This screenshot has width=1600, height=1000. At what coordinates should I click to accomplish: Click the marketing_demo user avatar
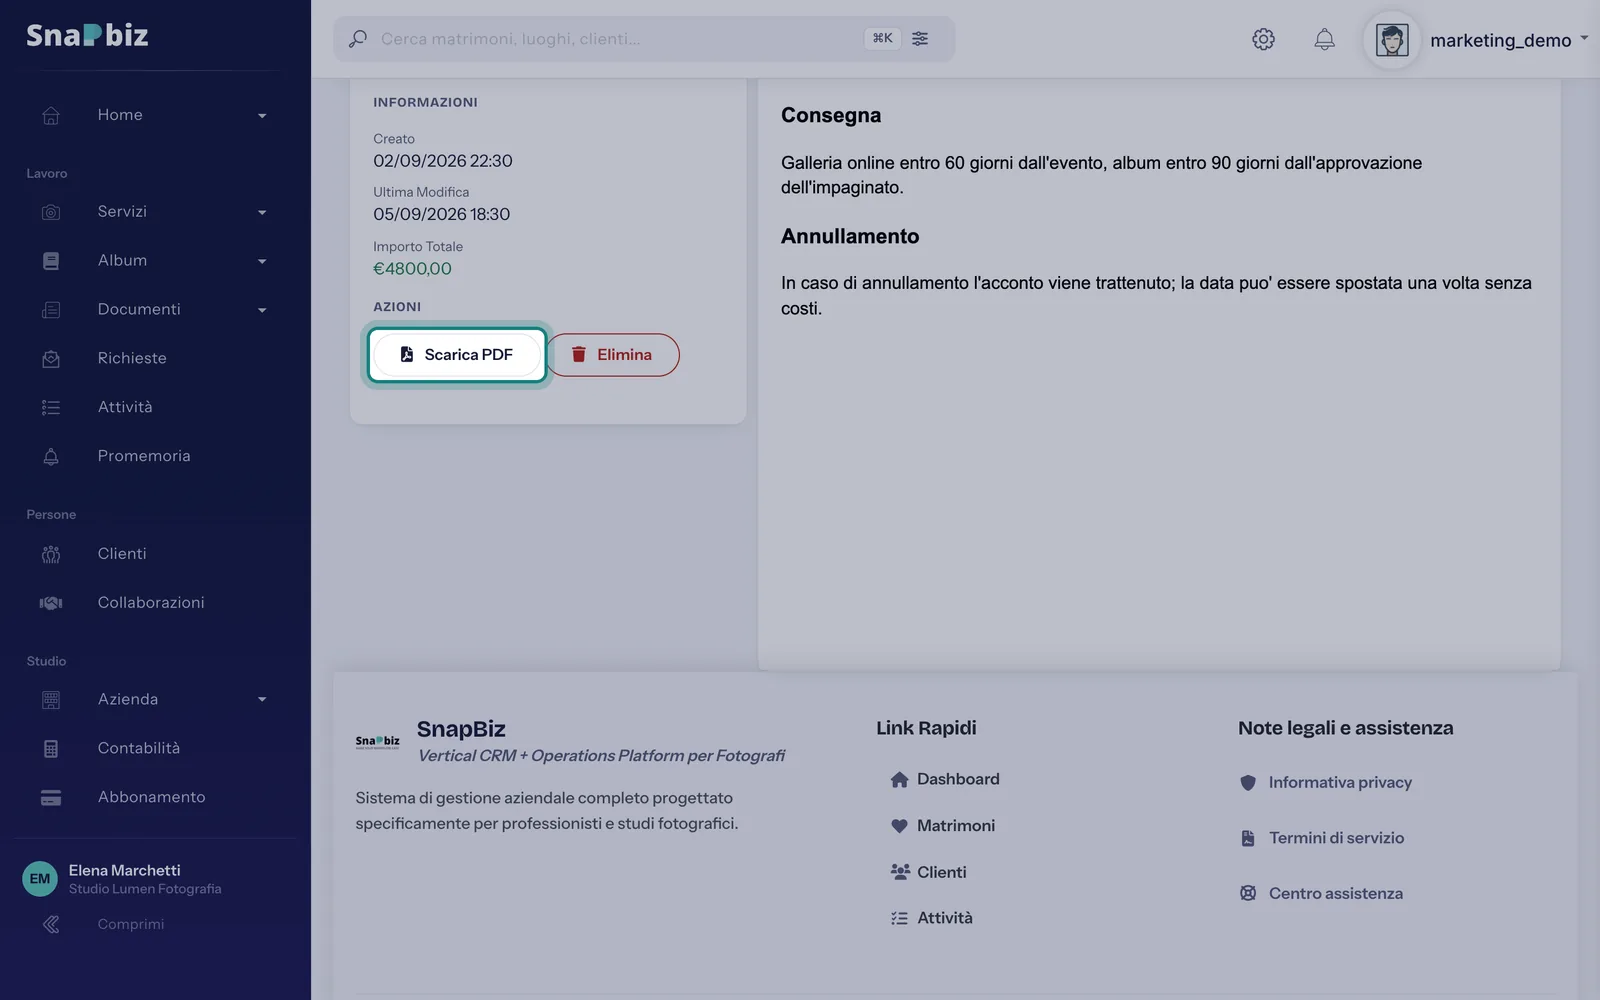coord(1392,40)
